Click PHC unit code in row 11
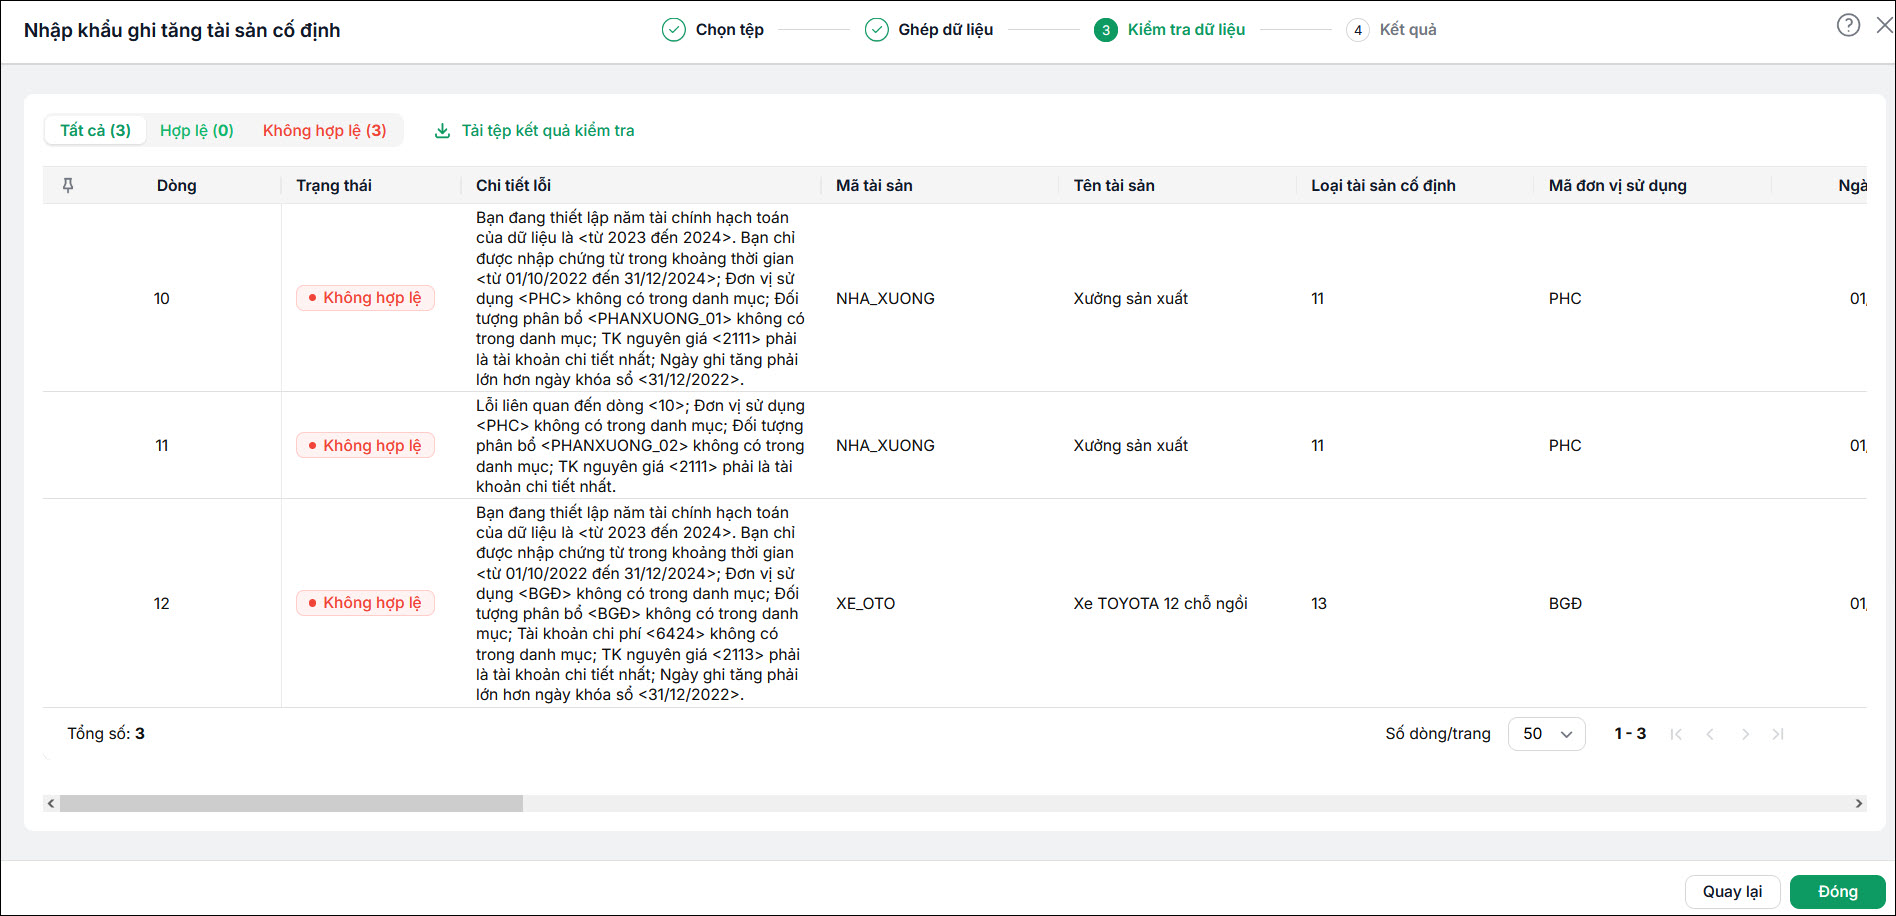The height and width of the screenshot is (916, 1896). [1565, 446]
